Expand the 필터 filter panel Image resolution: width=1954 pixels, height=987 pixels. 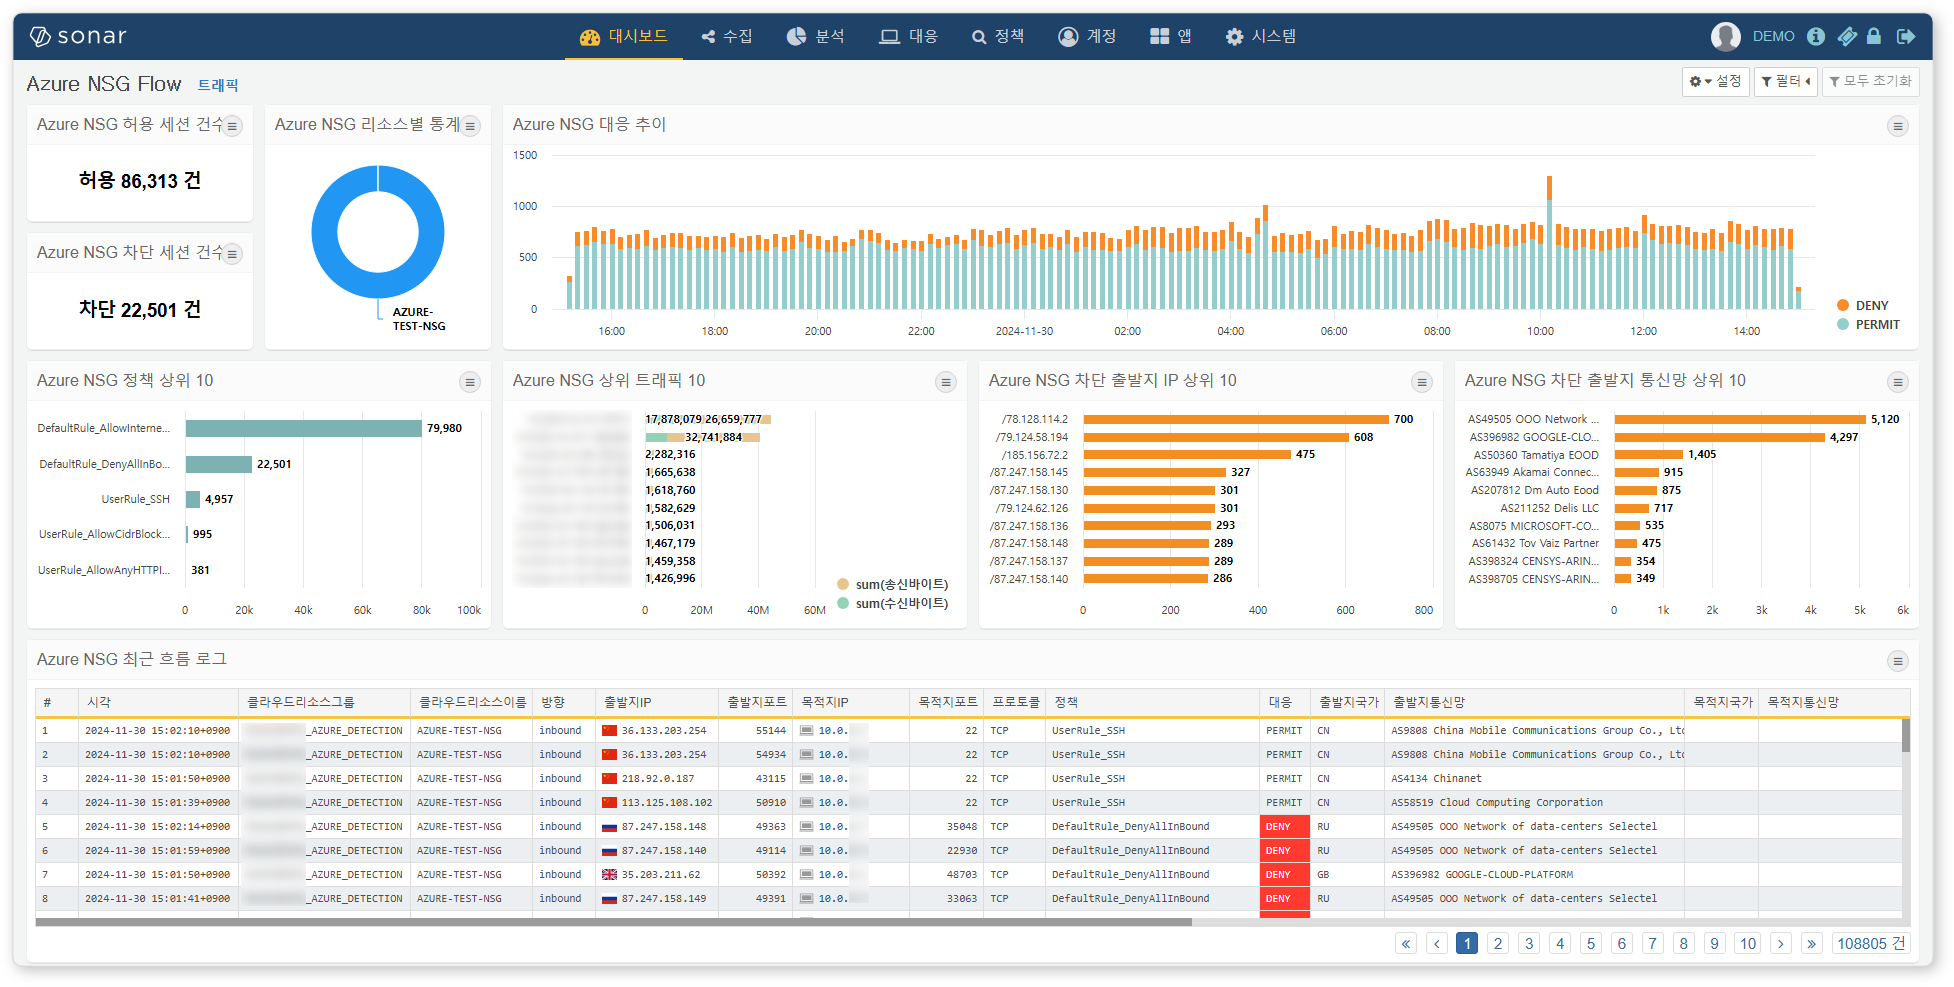click(1785, 82)
